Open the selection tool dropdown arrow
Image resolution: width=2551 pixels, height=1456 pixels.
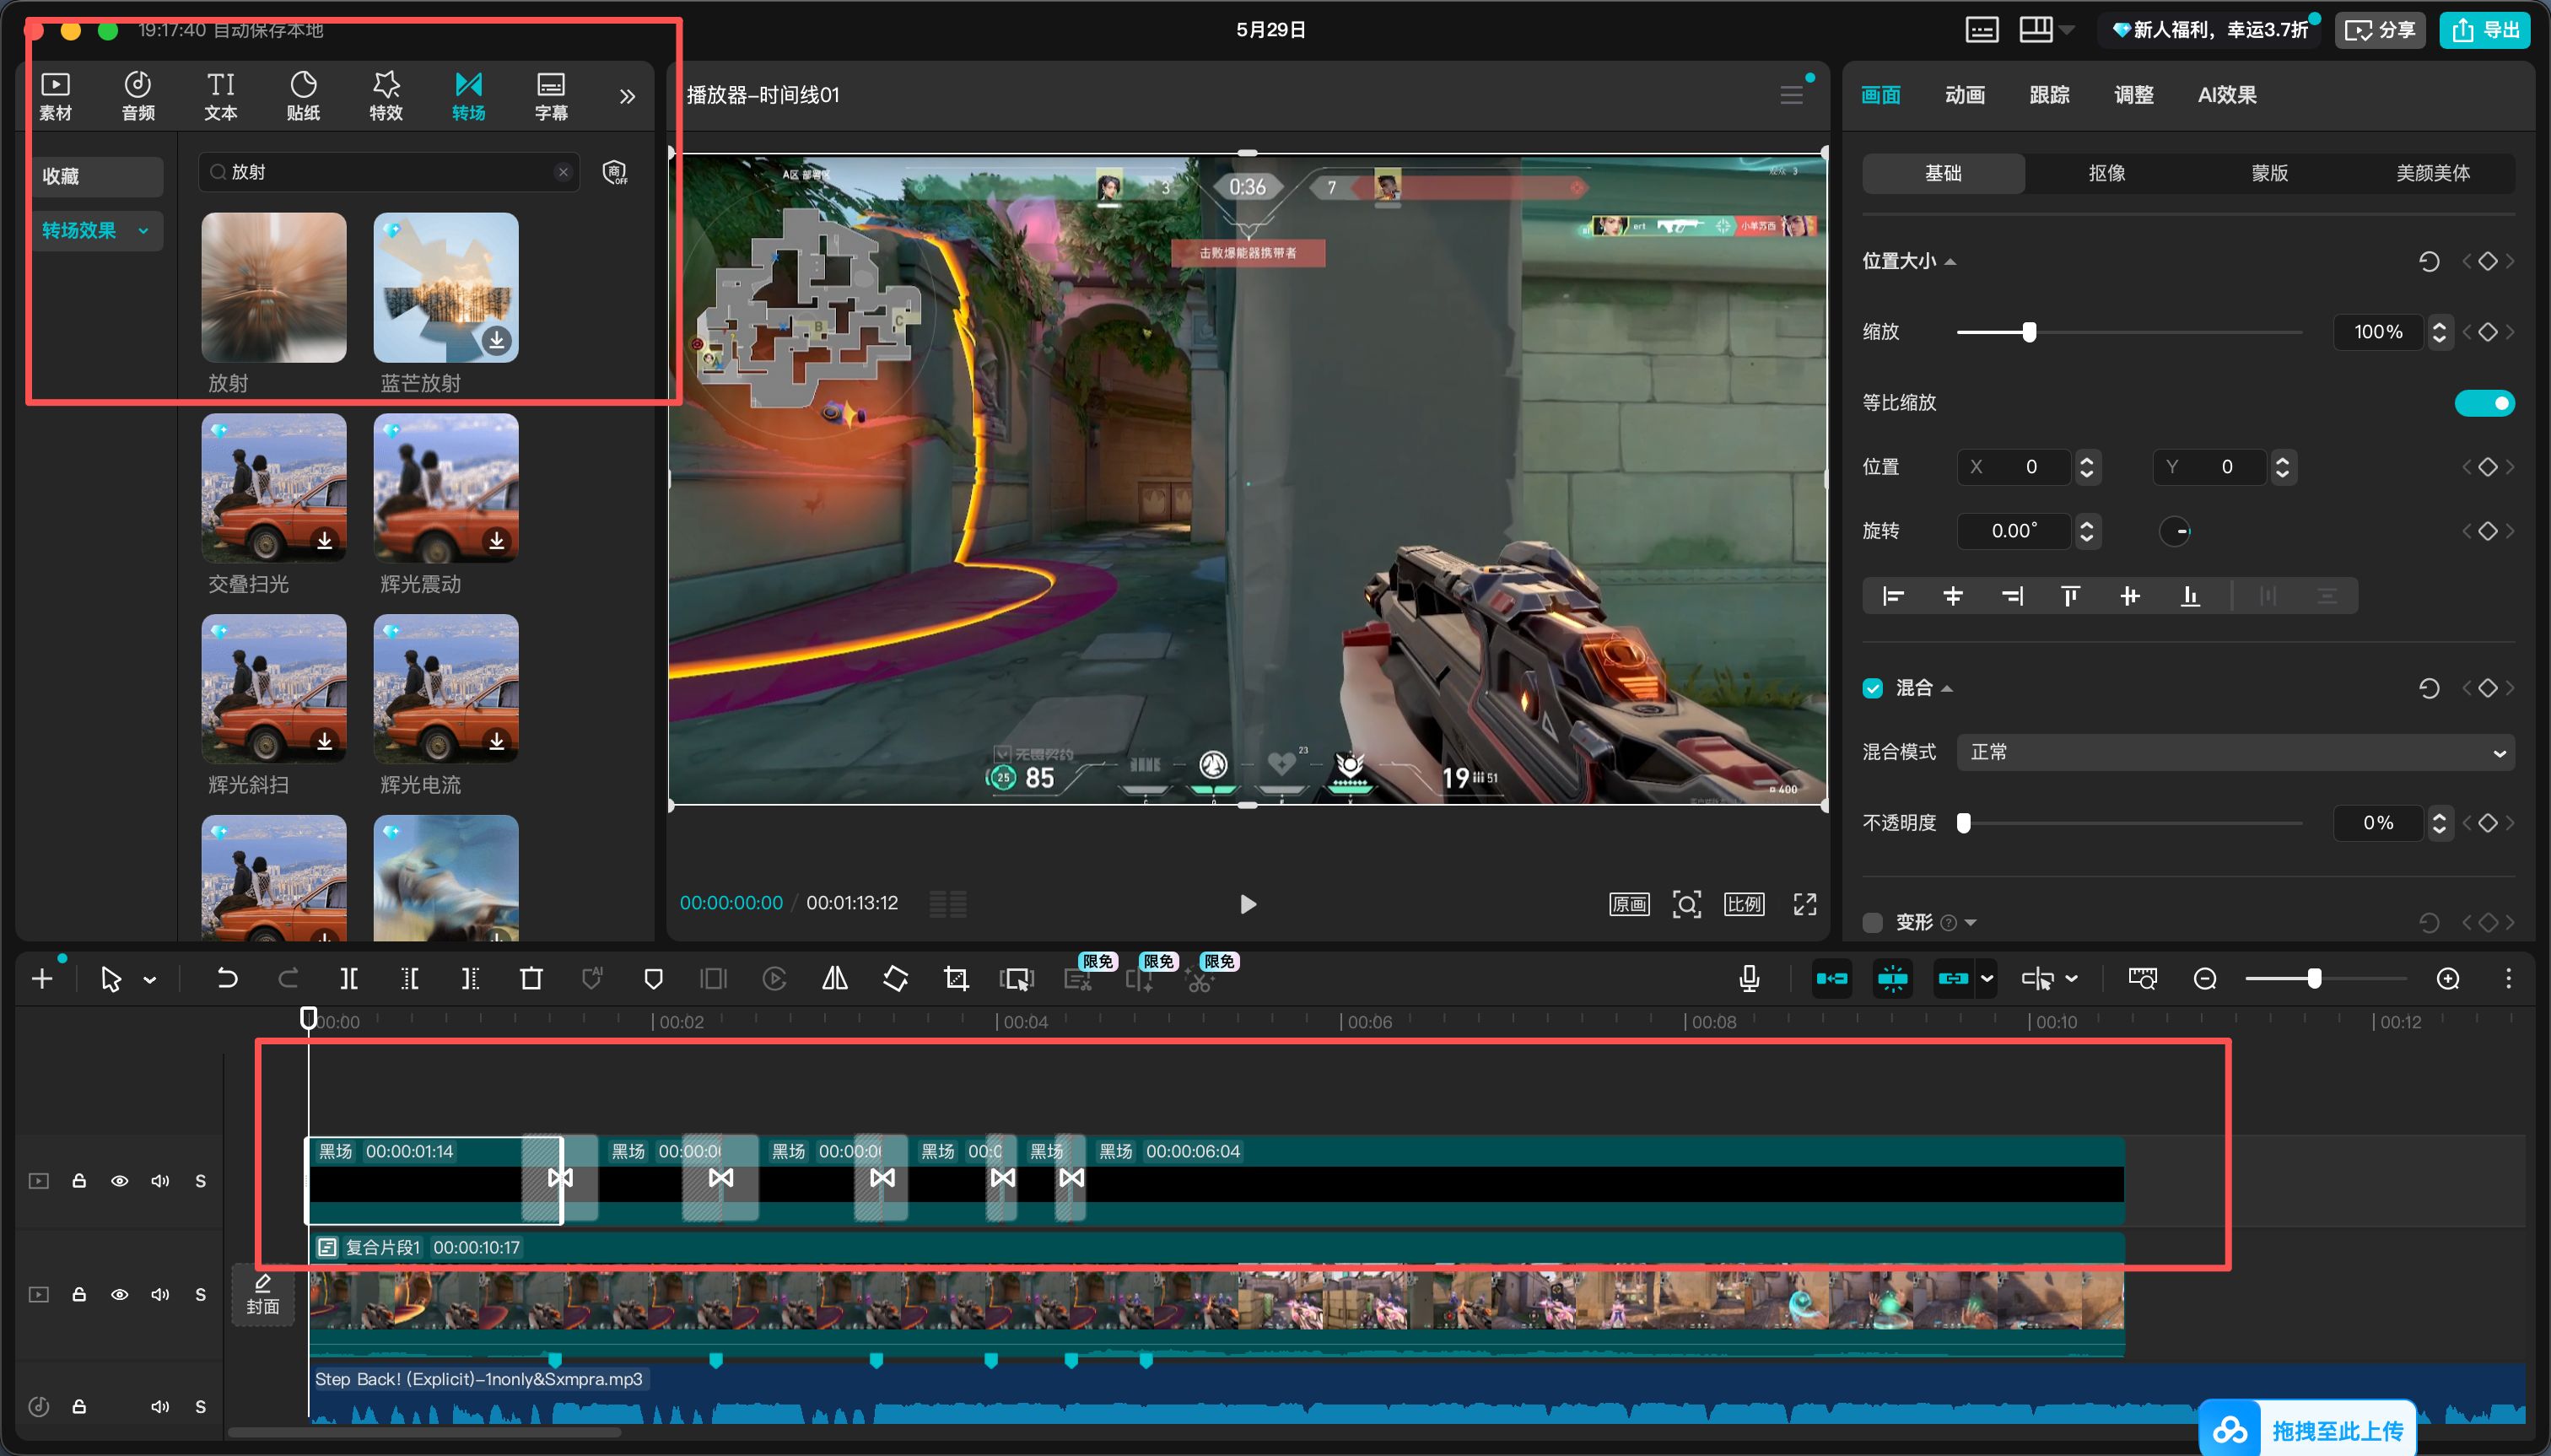tap(150, 980)
